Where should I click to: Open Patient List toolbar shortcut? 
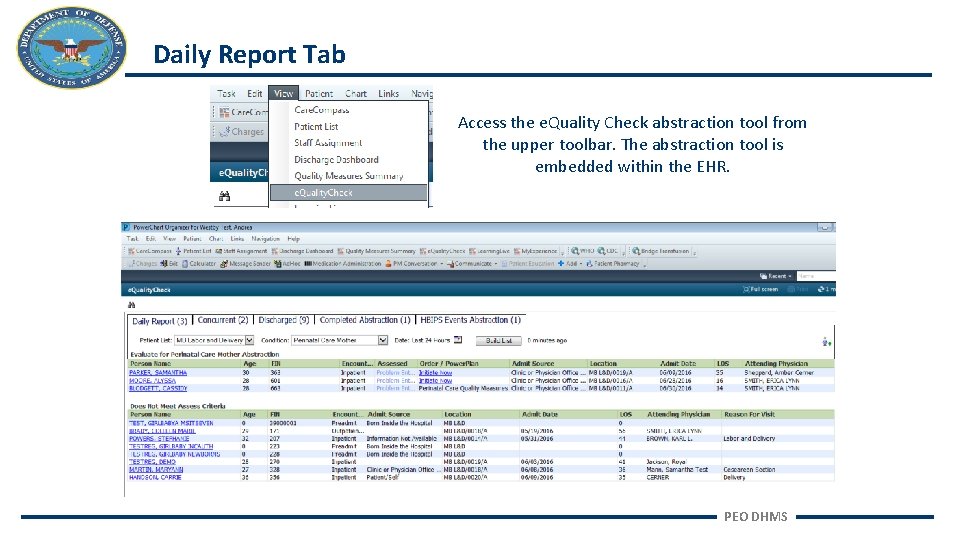(193, 251)
